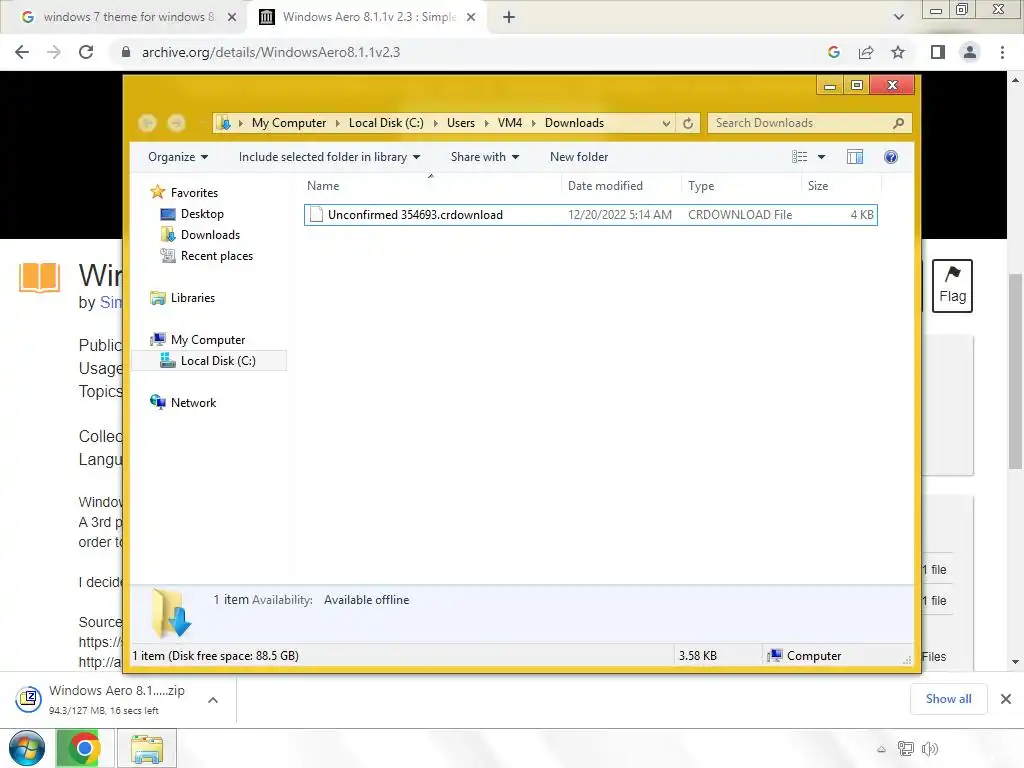Click the archive.org page vertical scrollbar
1024x768 pixels.
coord(1015,371)
